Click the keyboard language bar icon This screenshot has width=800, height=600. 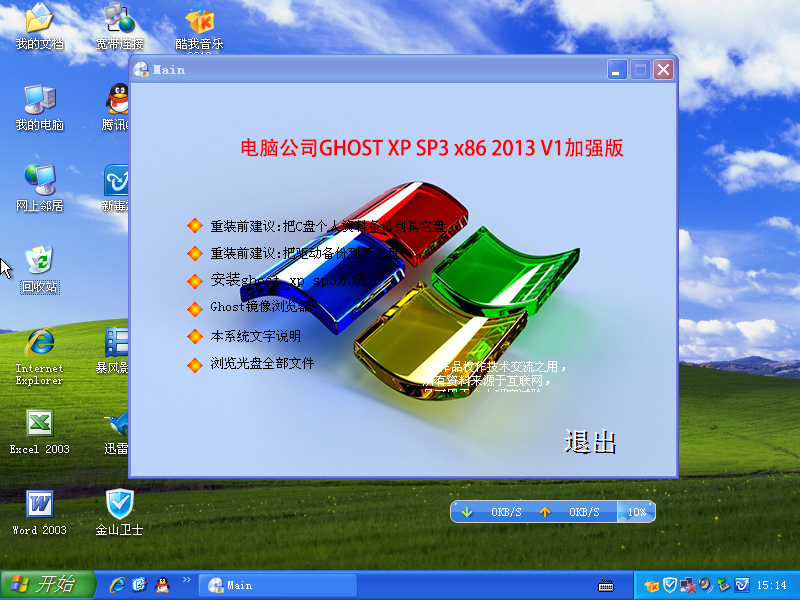[606, 586]
